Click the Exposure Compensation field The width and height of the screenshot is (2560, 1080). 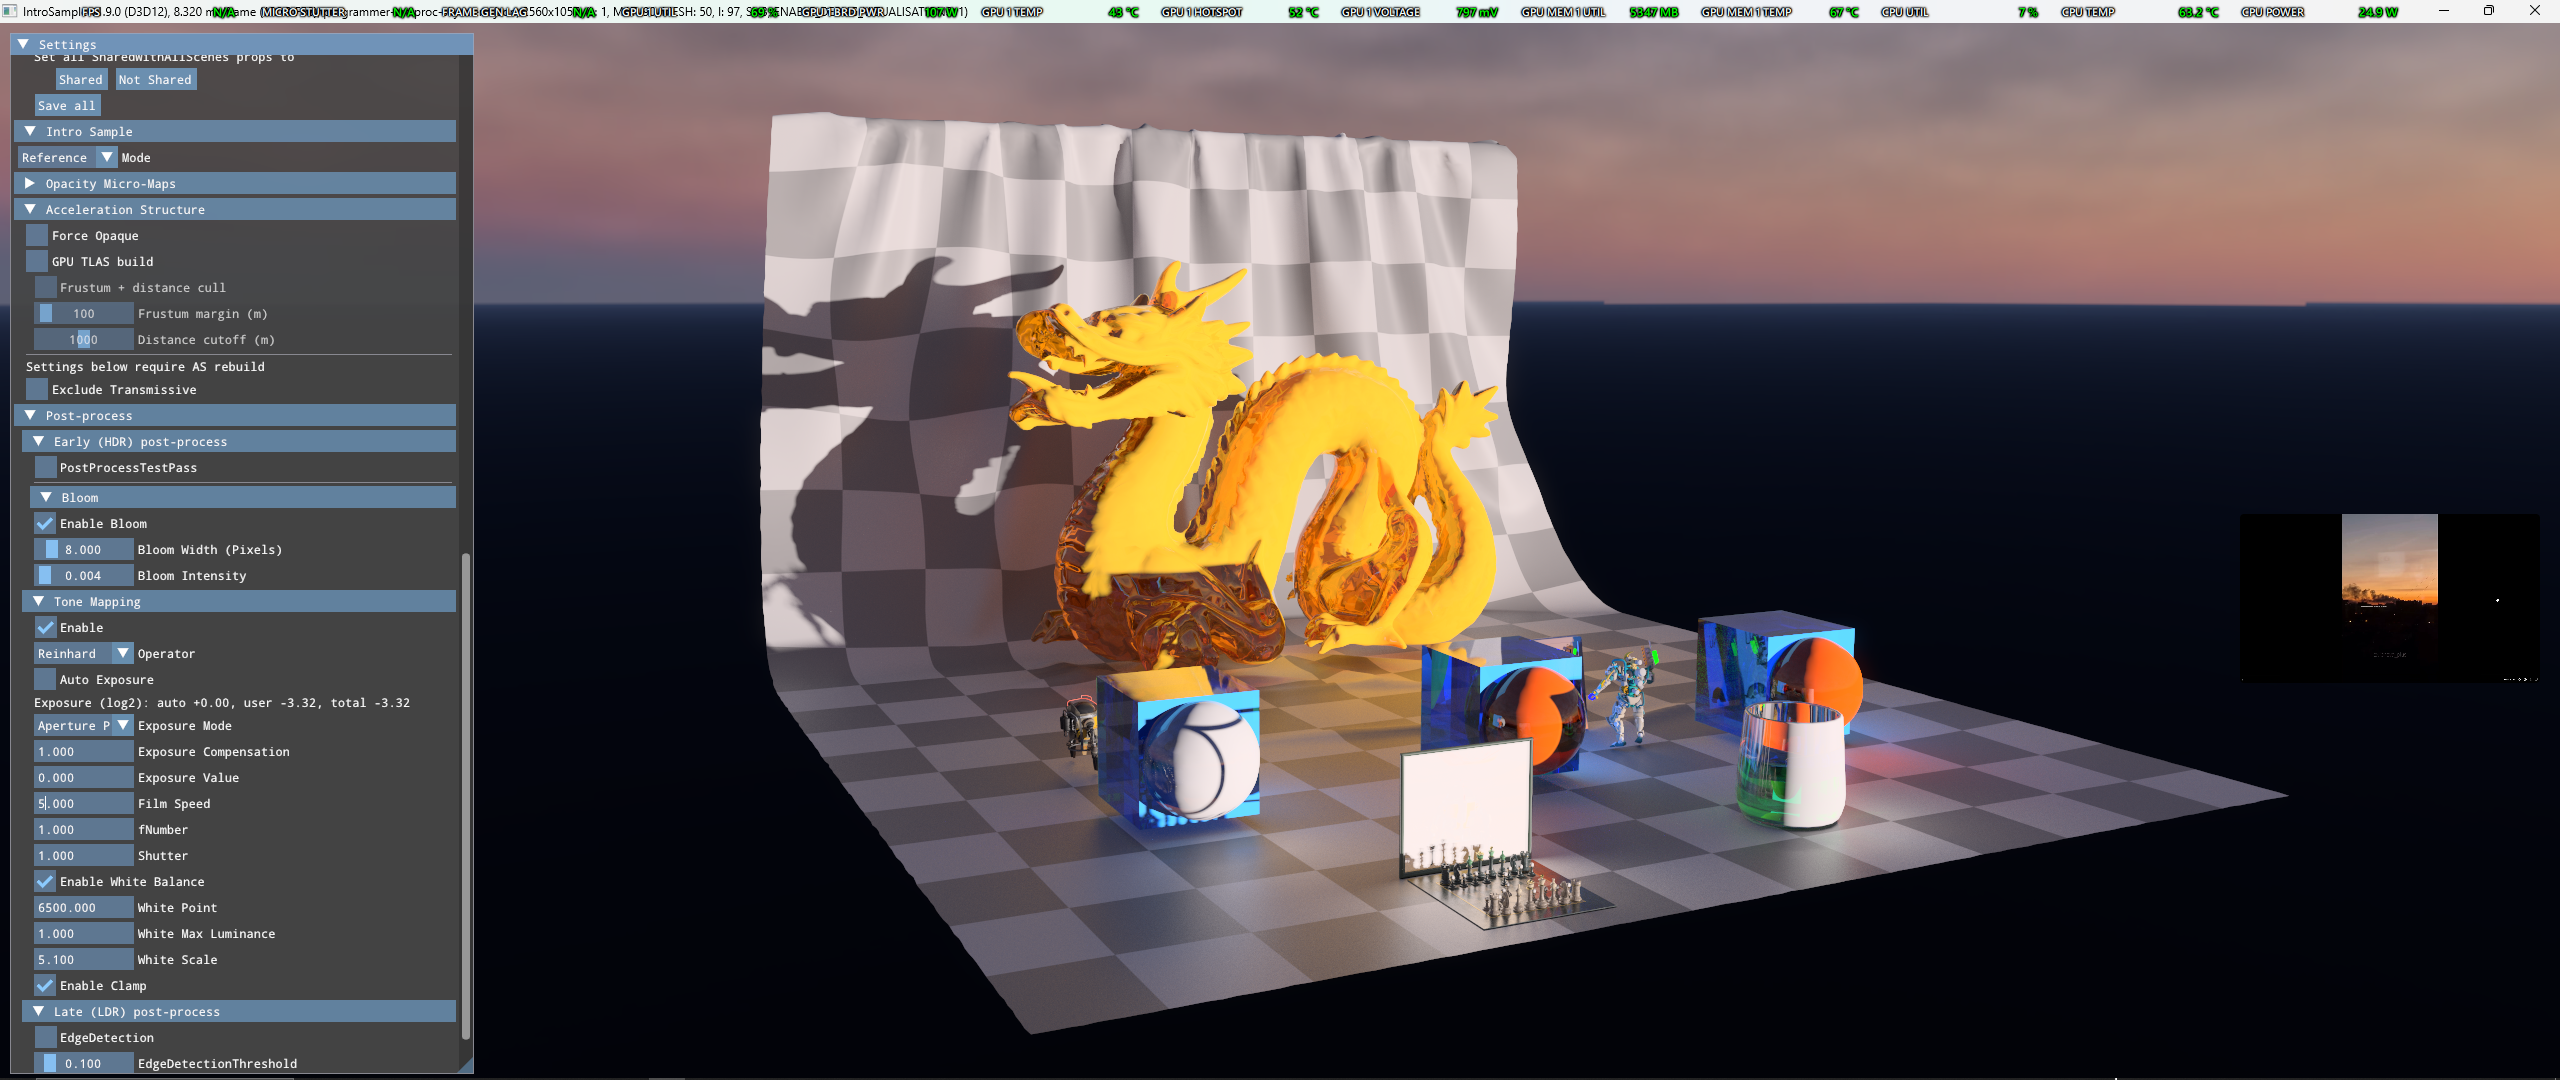[x=84, y=751]
